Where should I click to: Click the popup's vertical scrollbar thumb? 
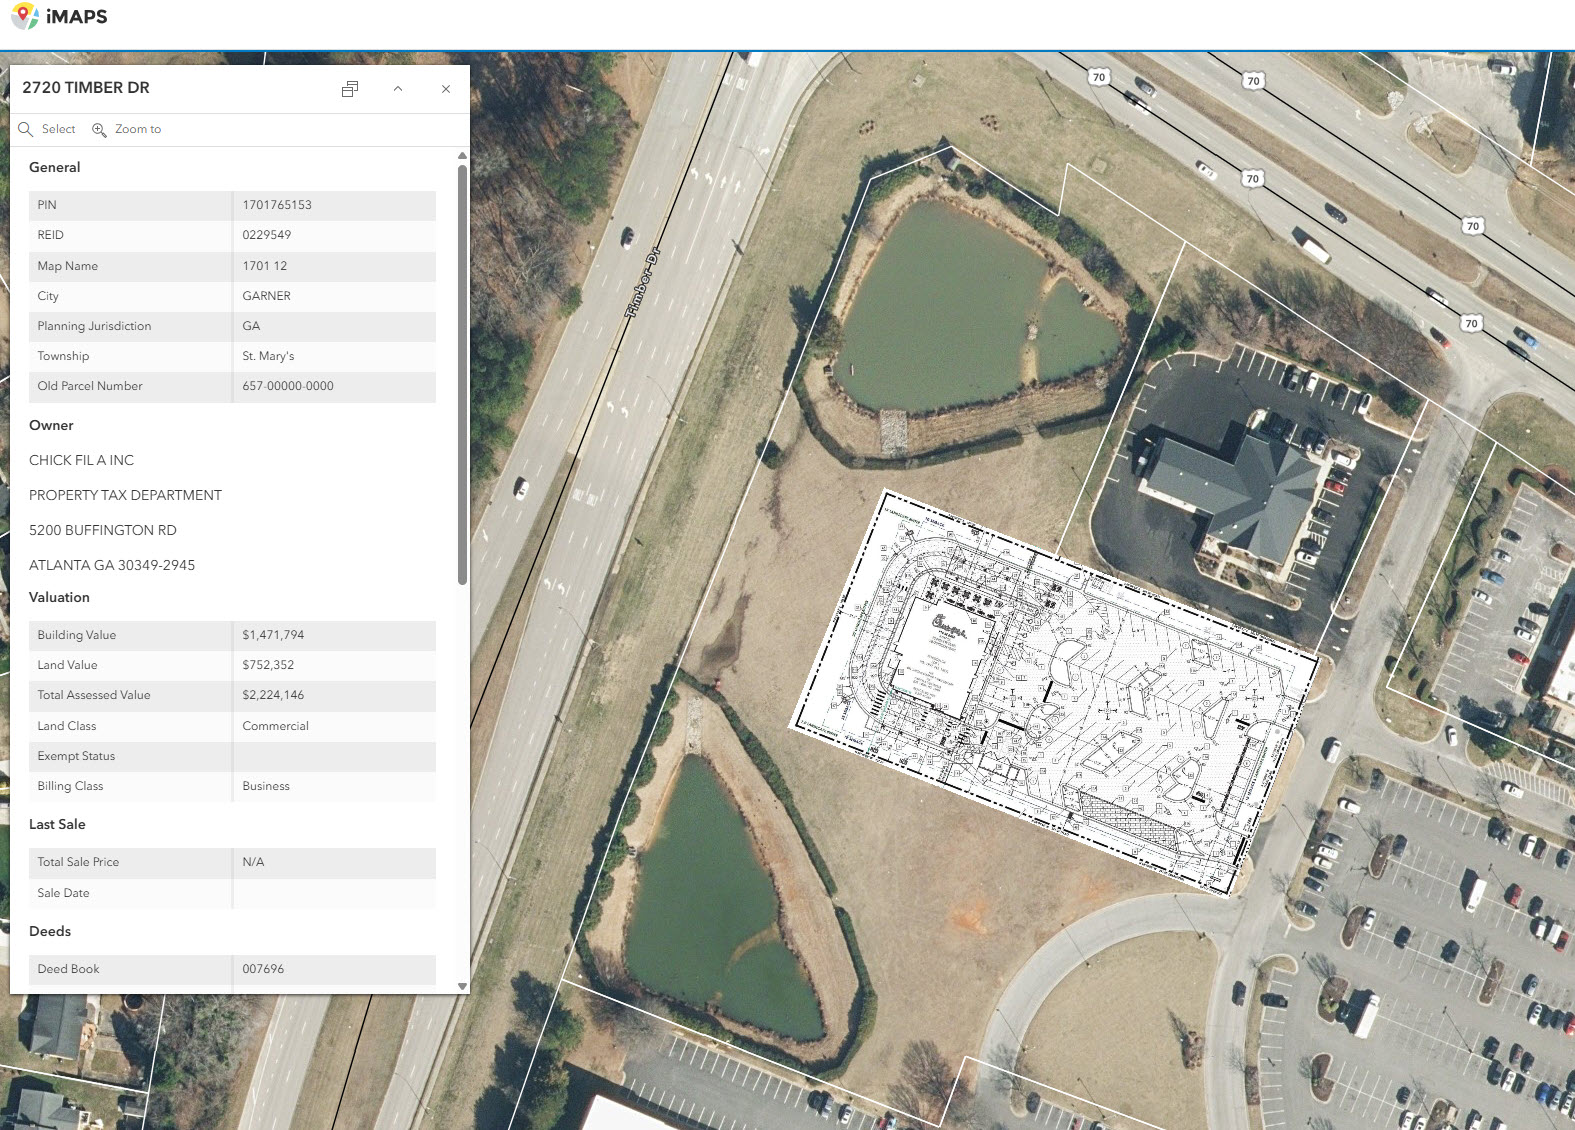click(x=462, y=375)
